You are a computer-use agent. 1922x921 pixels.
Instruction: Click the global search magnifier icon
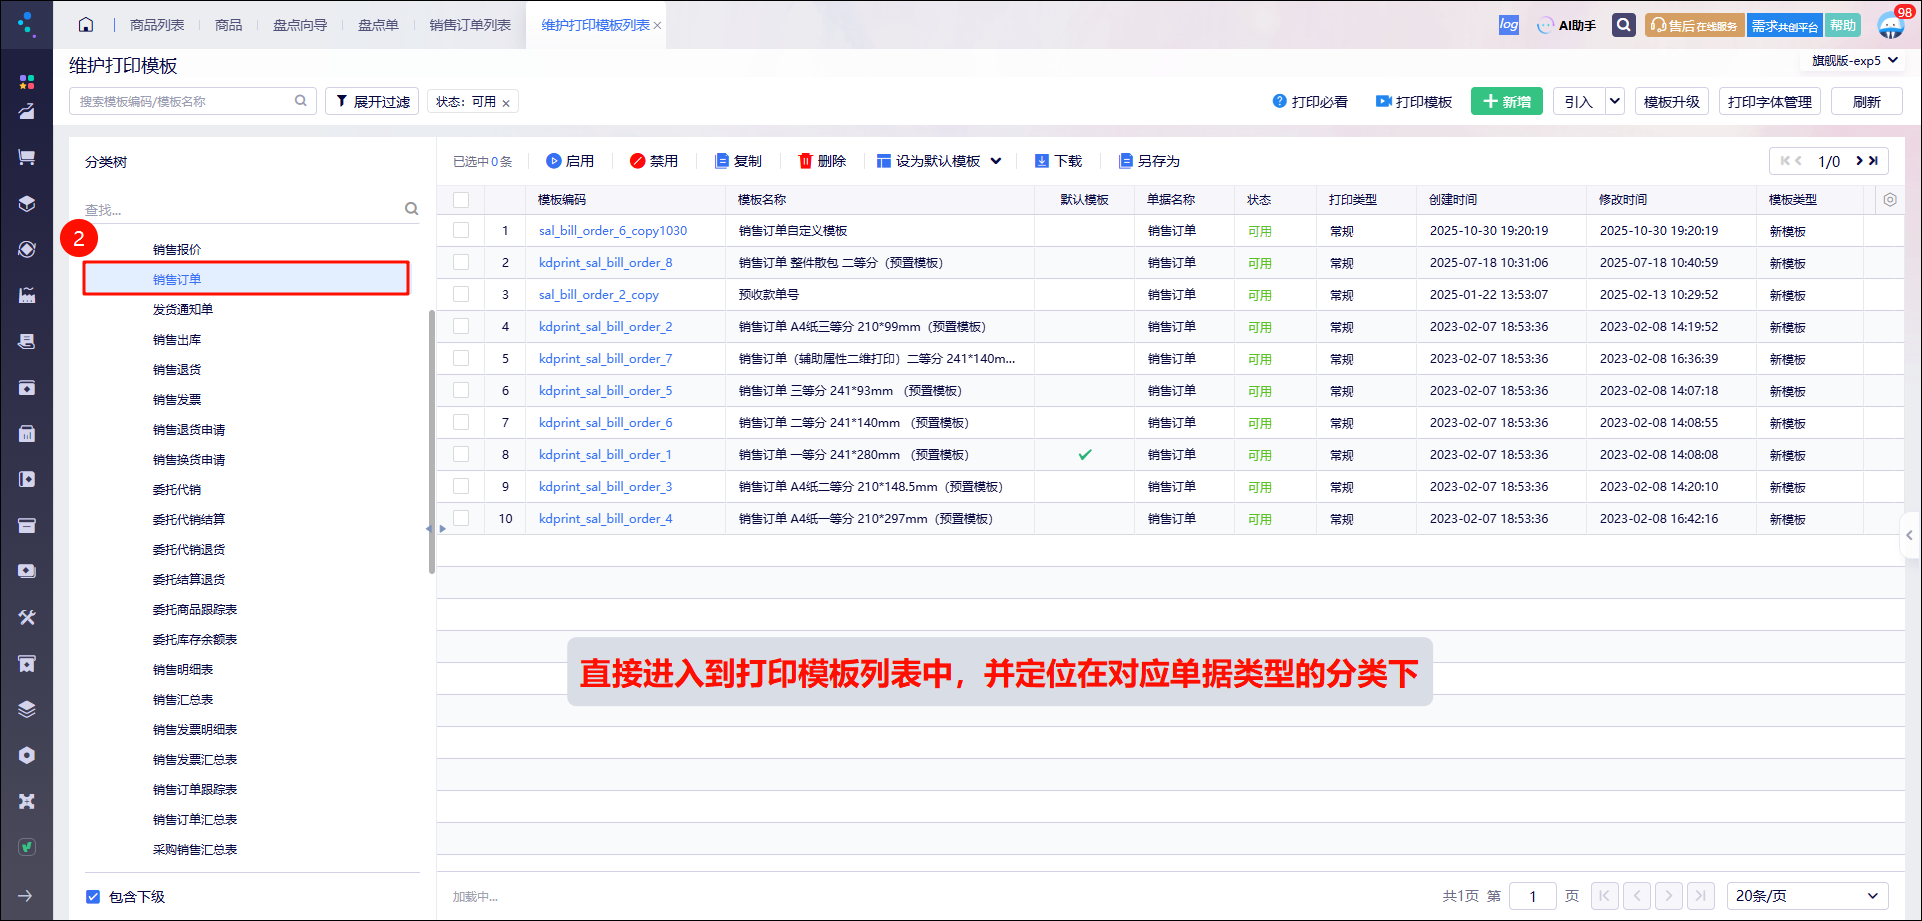1624,25
